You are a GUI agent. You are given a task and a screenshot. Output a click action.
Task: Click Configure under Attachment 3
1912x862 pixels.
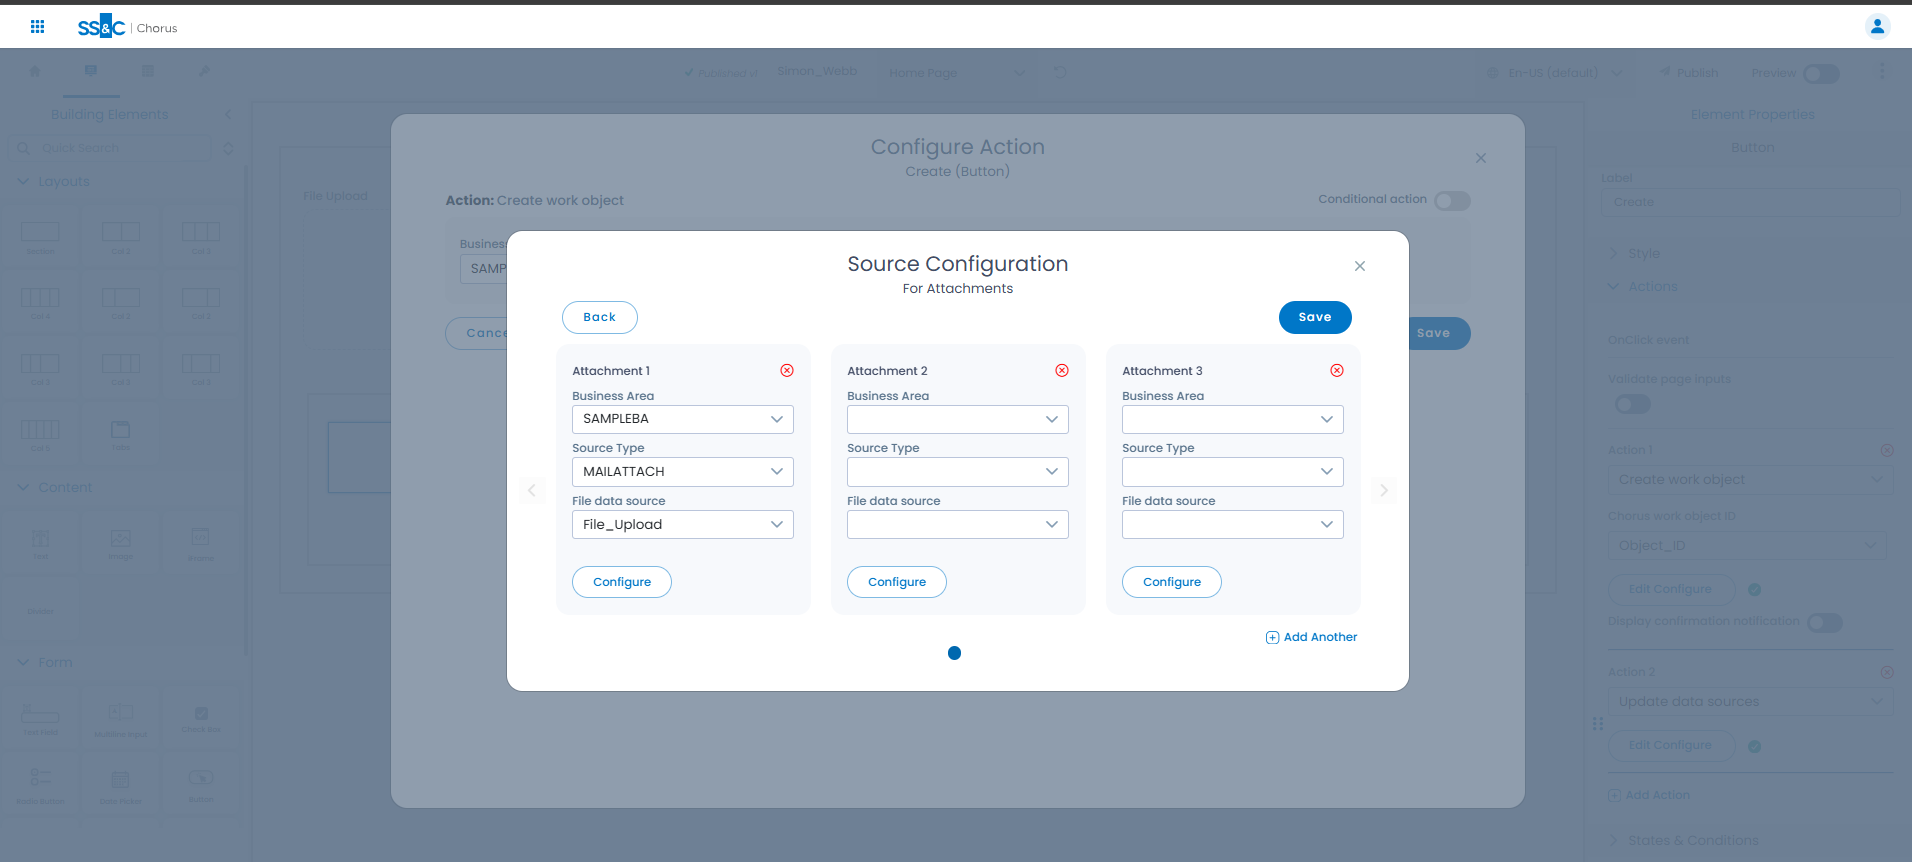[1172, 582]
